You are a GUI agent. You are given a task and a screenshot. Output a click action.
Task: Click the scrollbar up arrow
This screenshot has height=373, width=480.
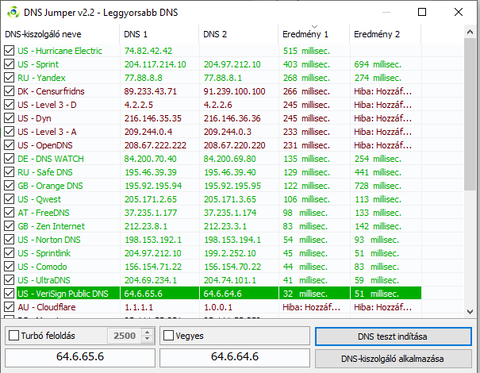[470, 32]
